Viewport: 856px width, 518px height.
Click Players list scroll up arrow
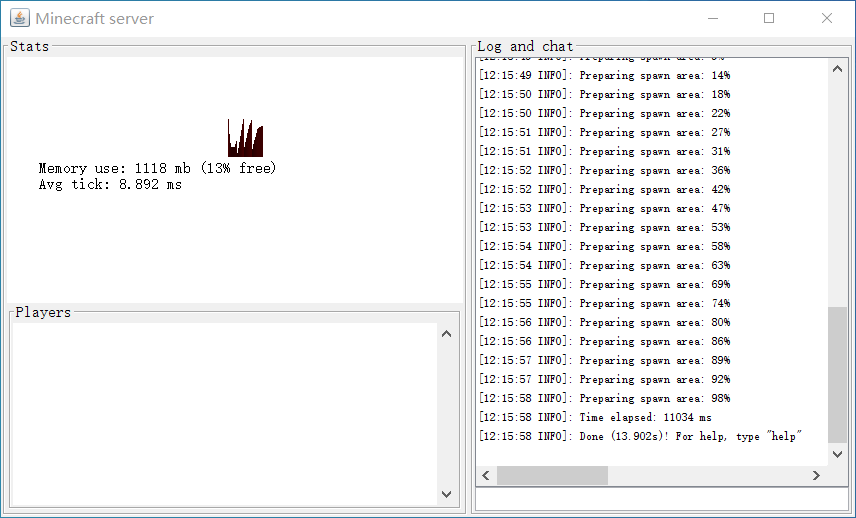pos(446,334)
